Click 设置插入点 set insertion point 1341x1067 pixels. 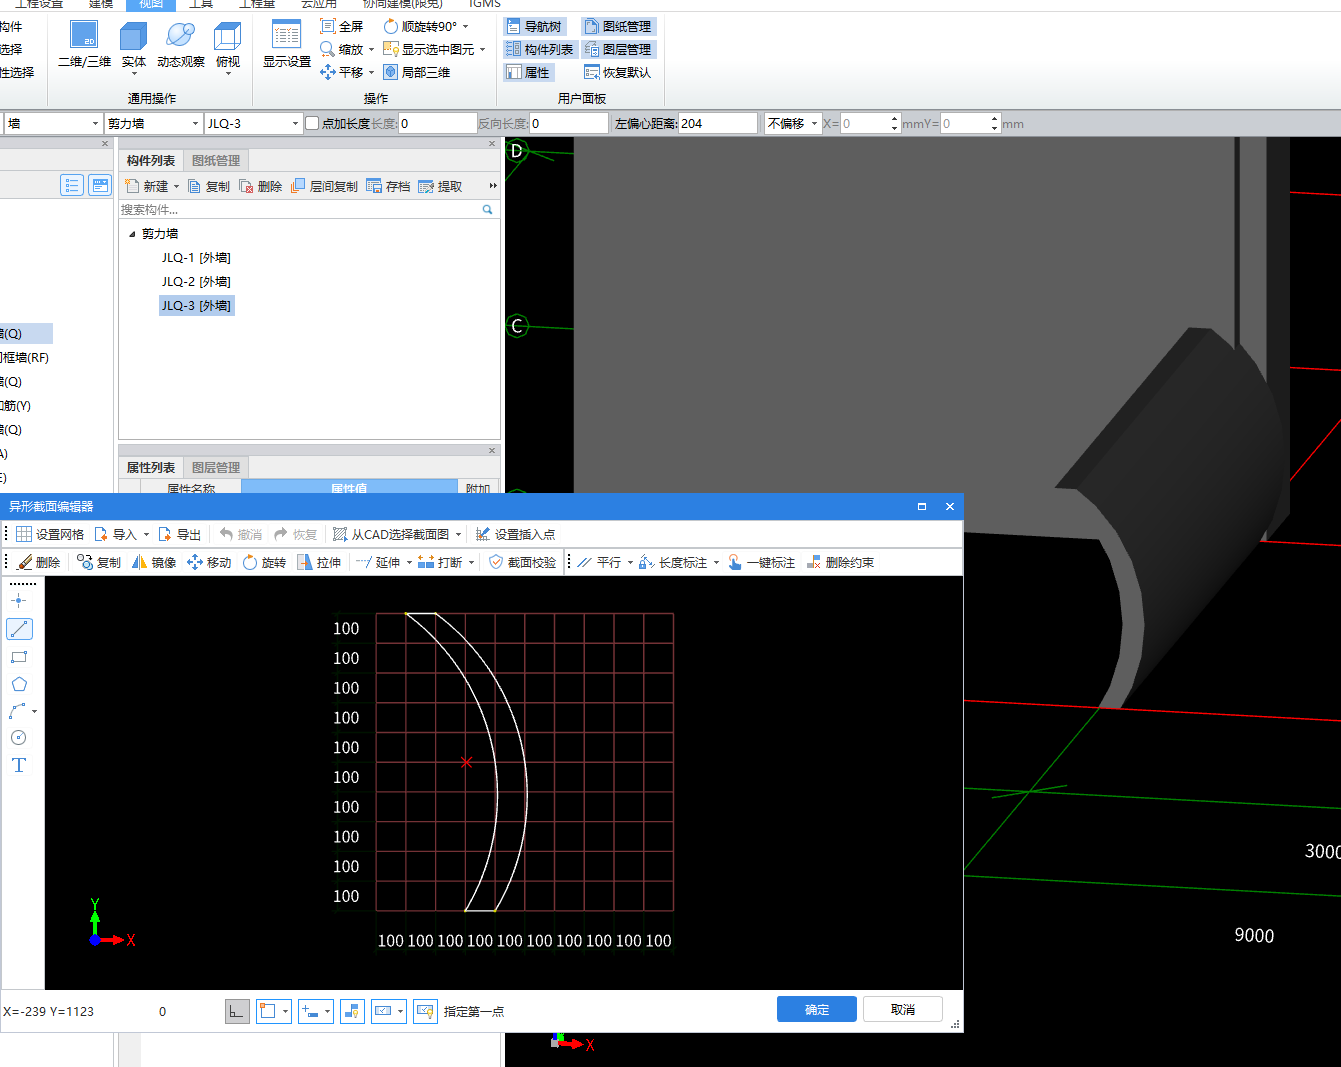[x=515, y=534]
